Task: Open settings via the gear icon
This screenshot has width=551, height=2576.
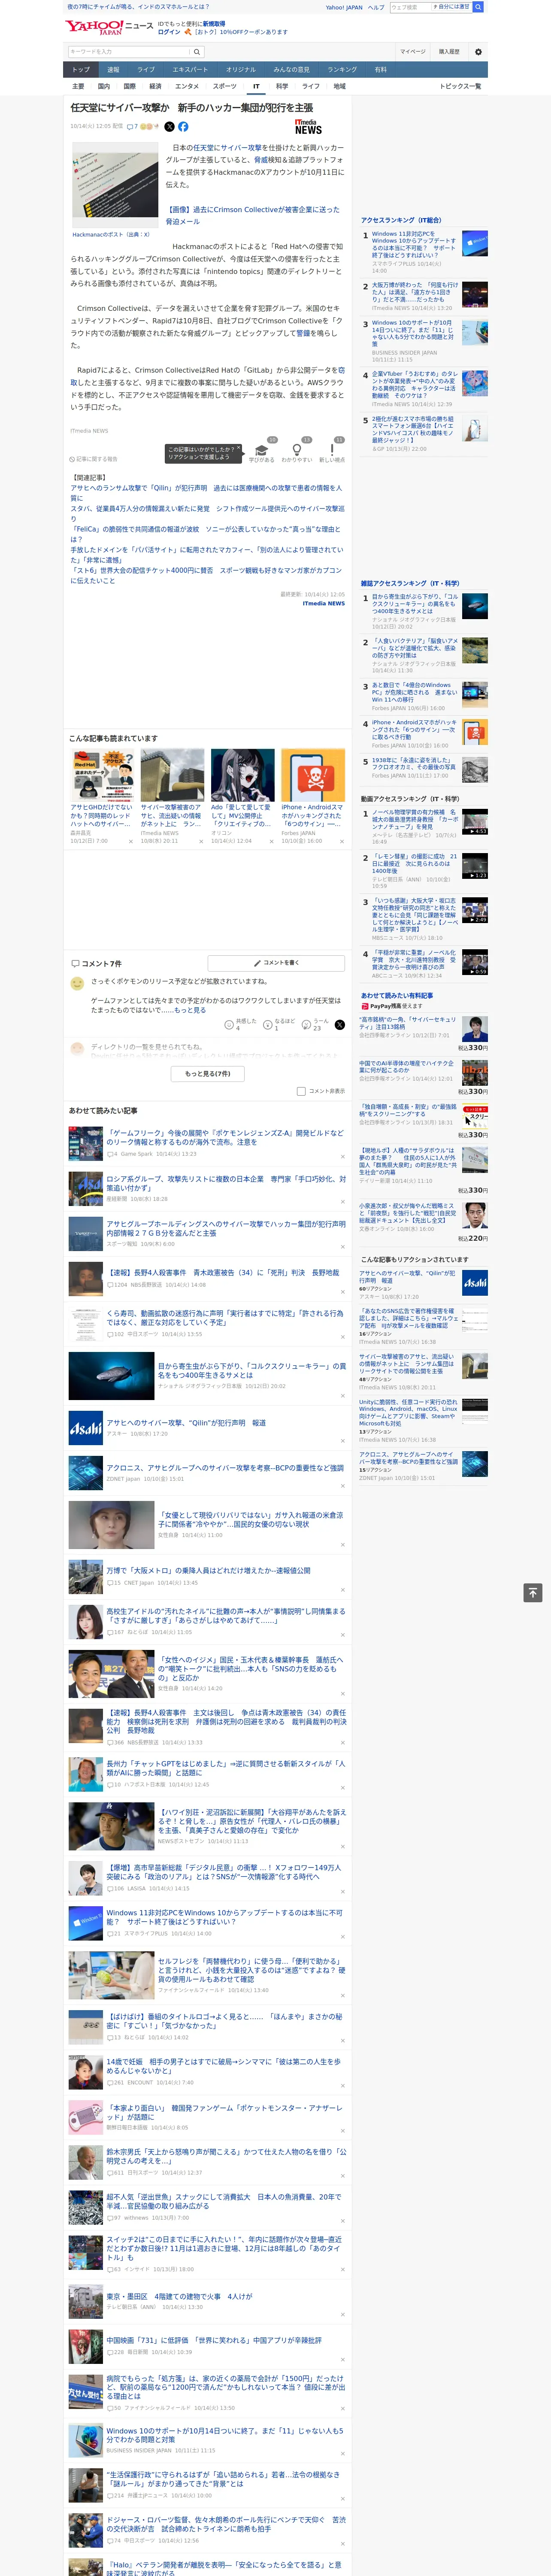Action: coord(478,52)
